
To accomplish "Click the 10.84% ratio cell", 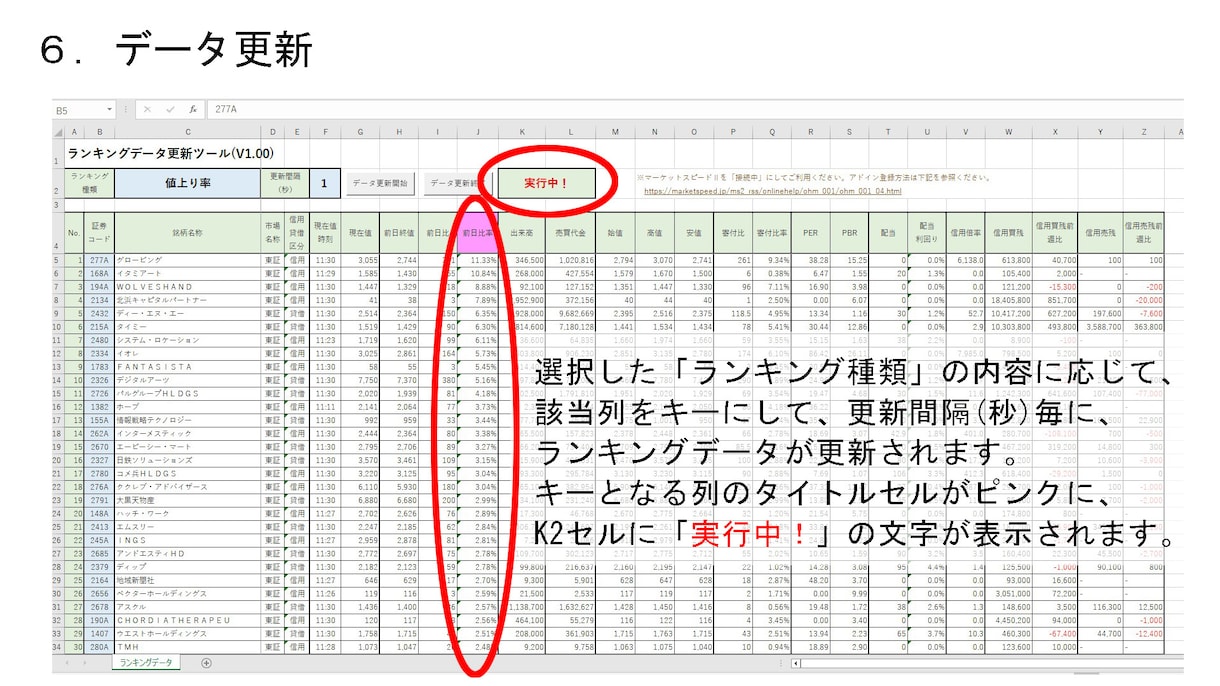I will (478, 272).
